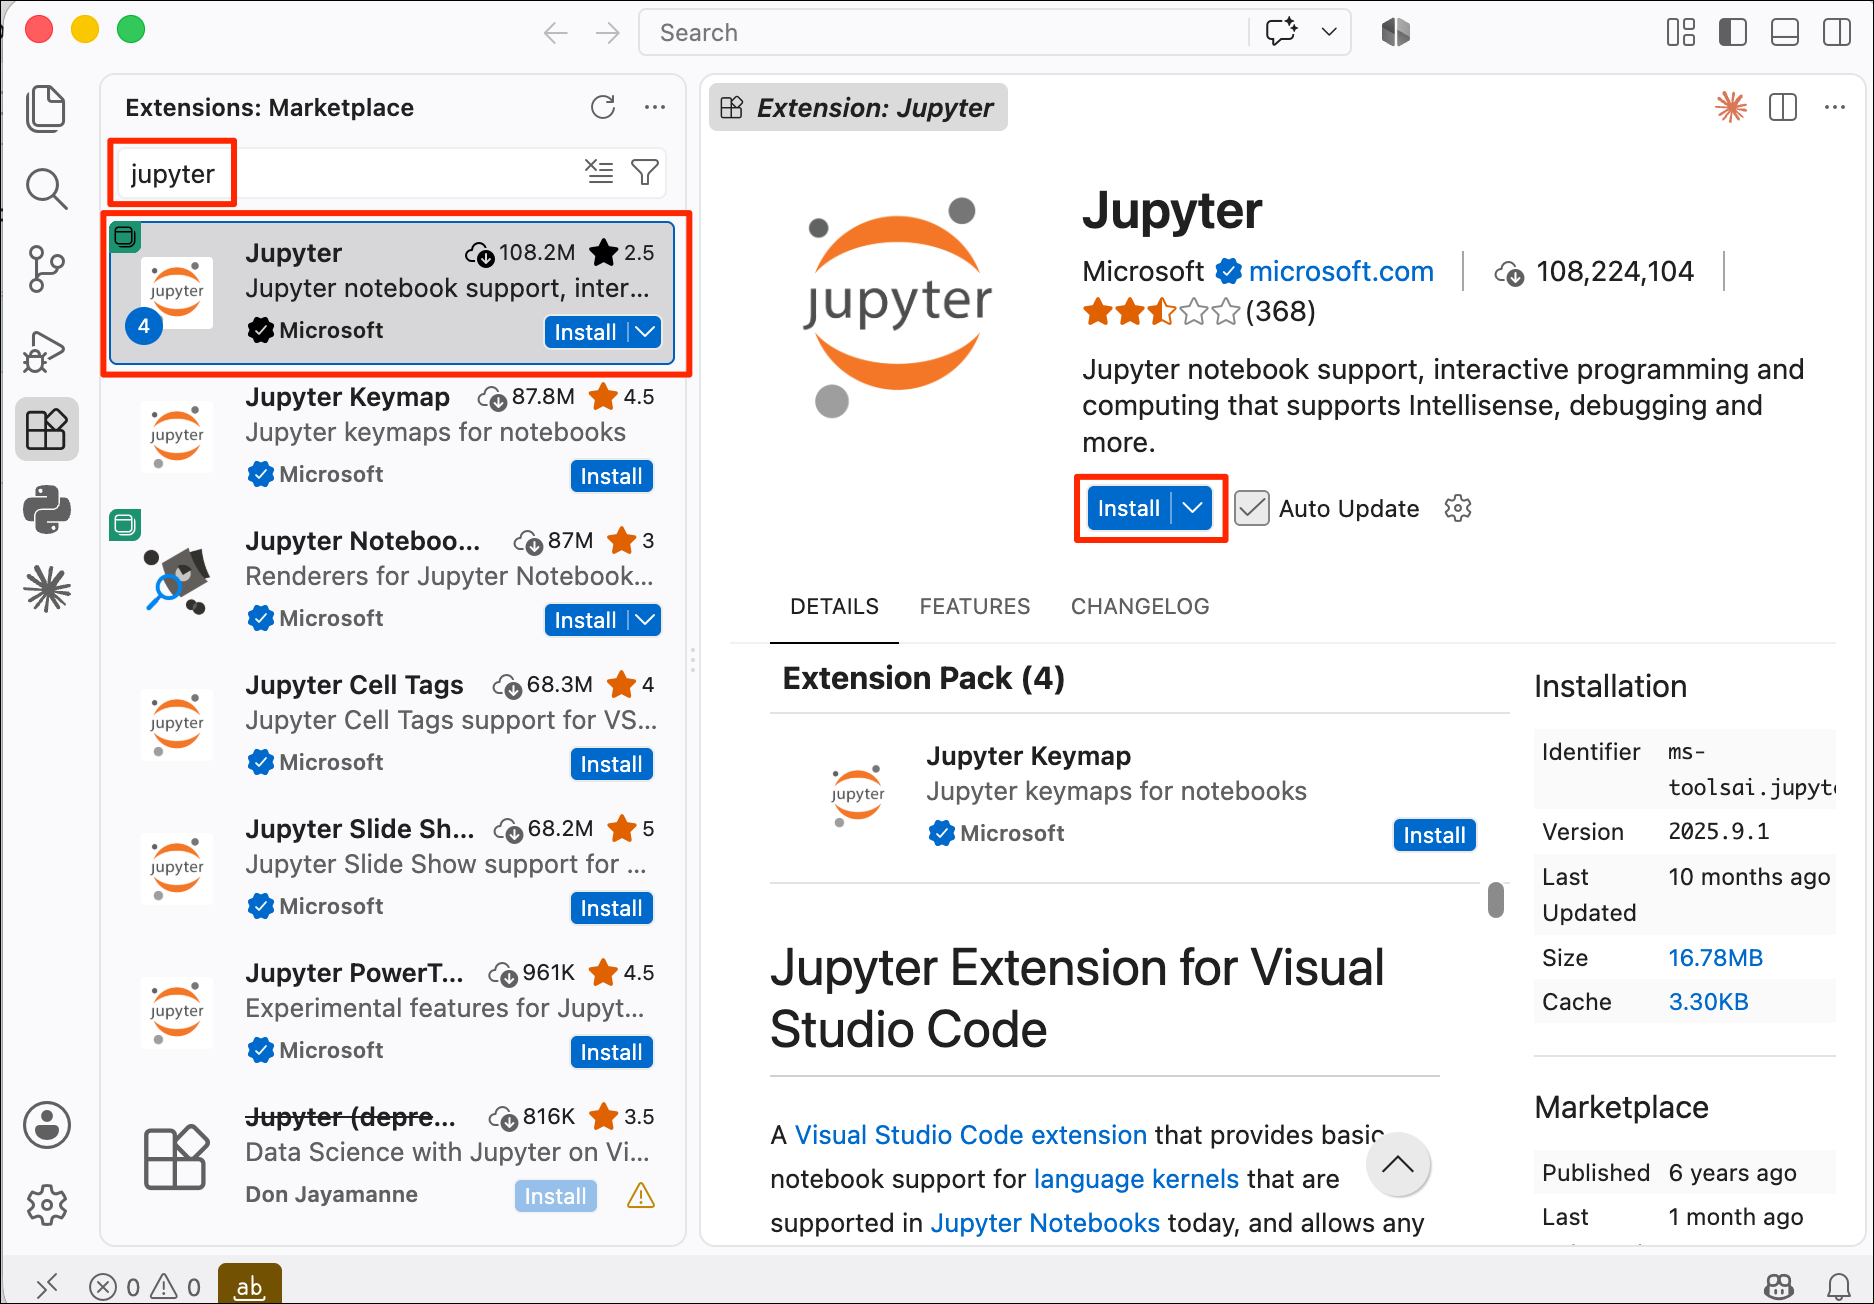Select the Extensions view icon
Screen dimensions: 1874x1304
click(x=46, y=430)
